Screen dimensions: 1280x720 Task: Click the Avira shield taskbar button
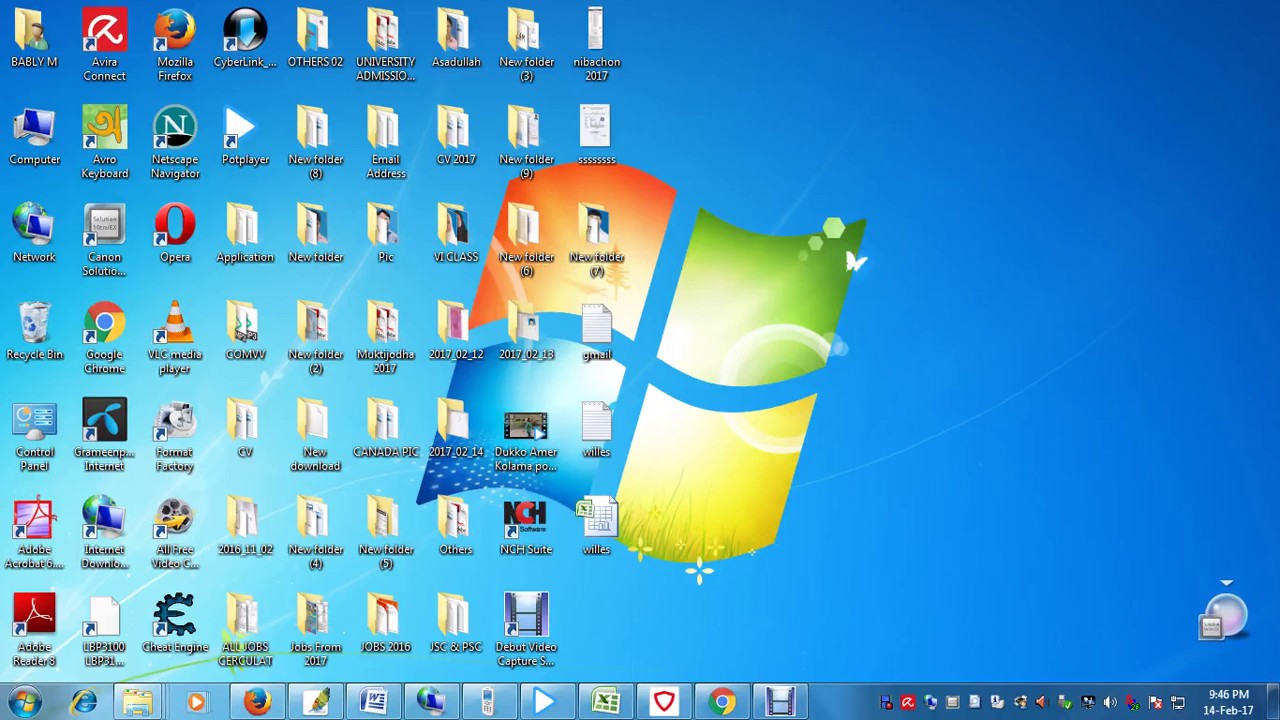click(664, 702)
